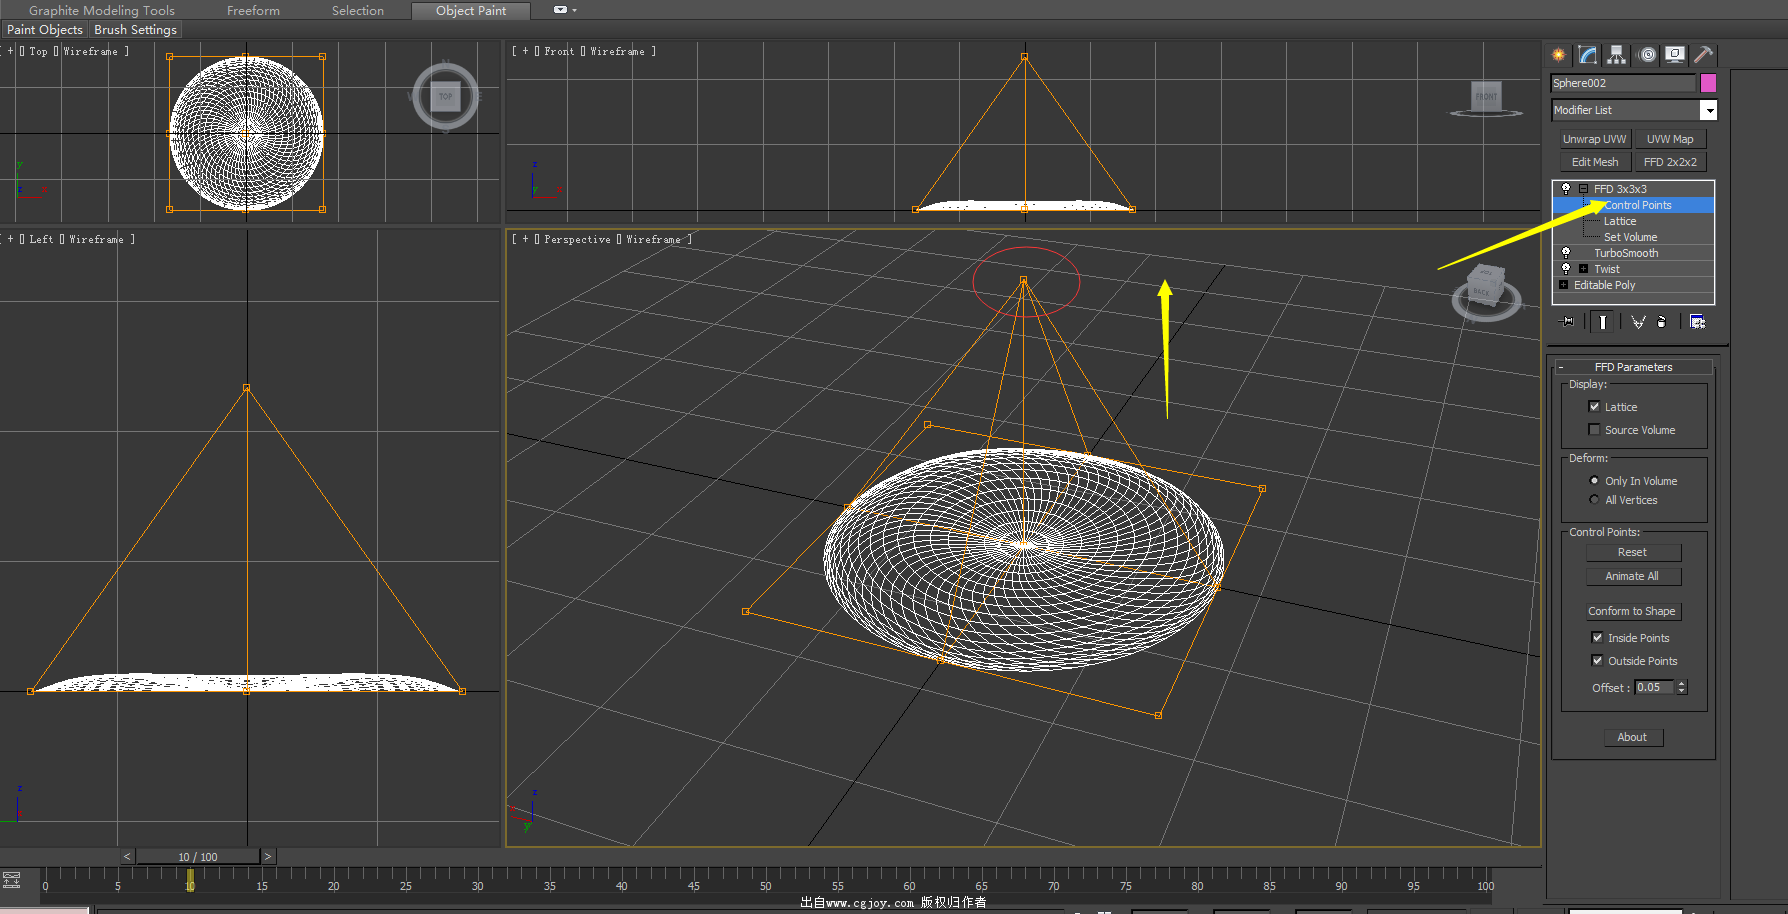This screenshot has height=914, width=1788.
Task: Increase Offset value with spinner
Action: point(1682,684)
